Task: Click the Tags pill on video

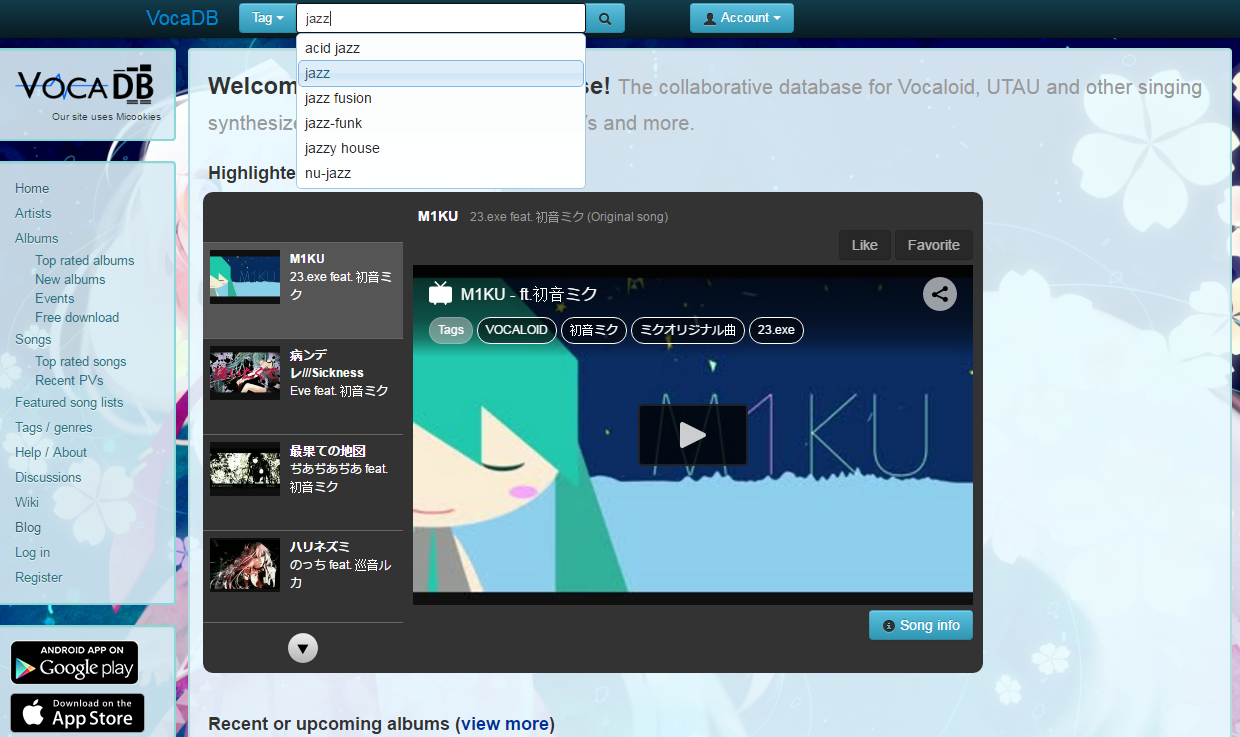Action: tap(451, 330)
